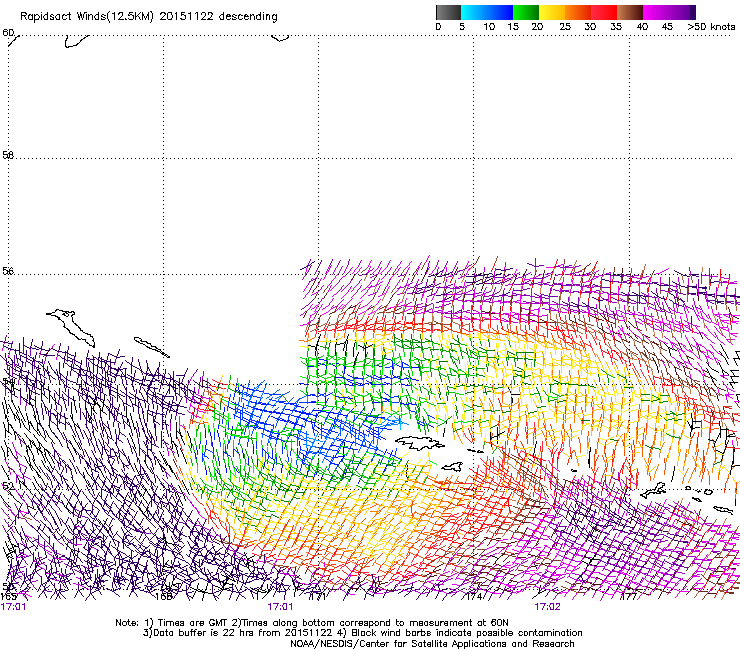
Task: Click the cyan-blue 5-15 knots legend swatch
Action: click(487, 12)
